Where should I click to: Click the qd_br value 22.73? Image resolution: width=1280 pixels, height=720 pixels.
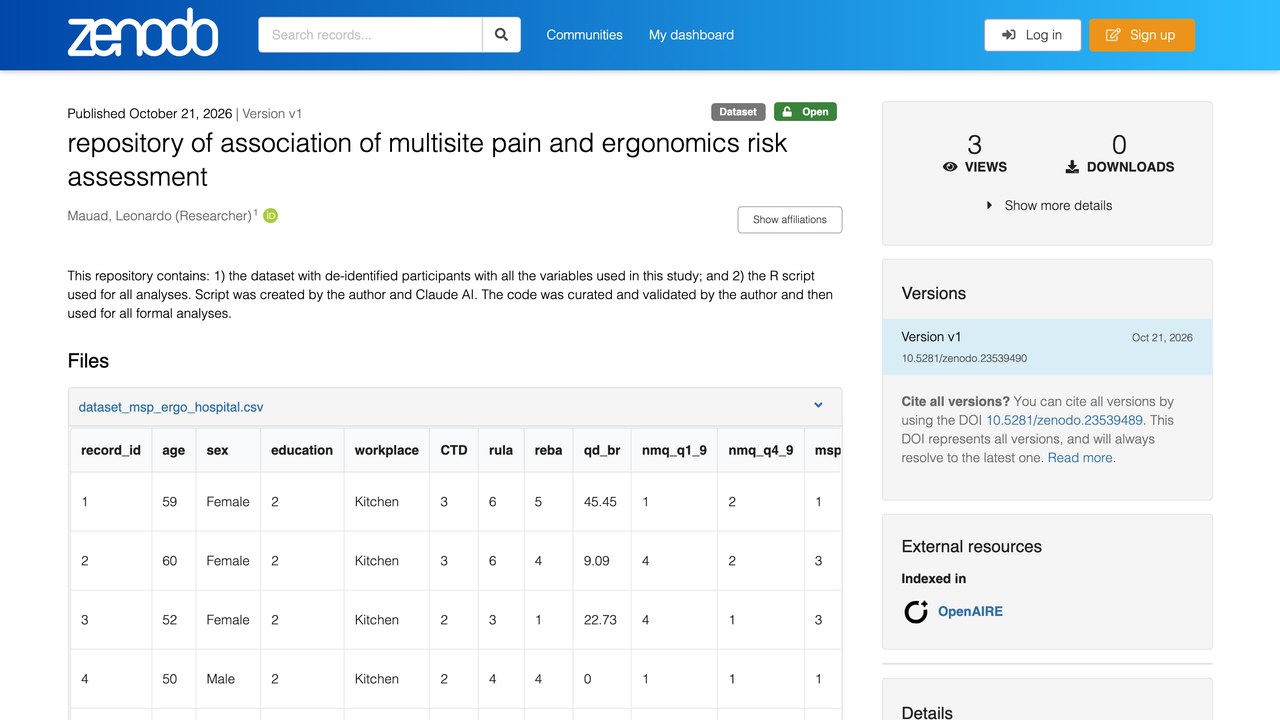(600, 620)
